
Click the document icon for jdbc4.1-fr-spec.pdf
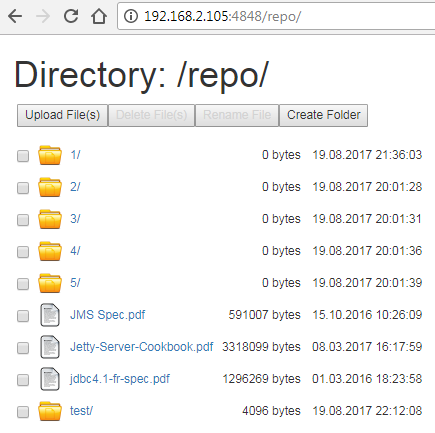tap(50, 379)
